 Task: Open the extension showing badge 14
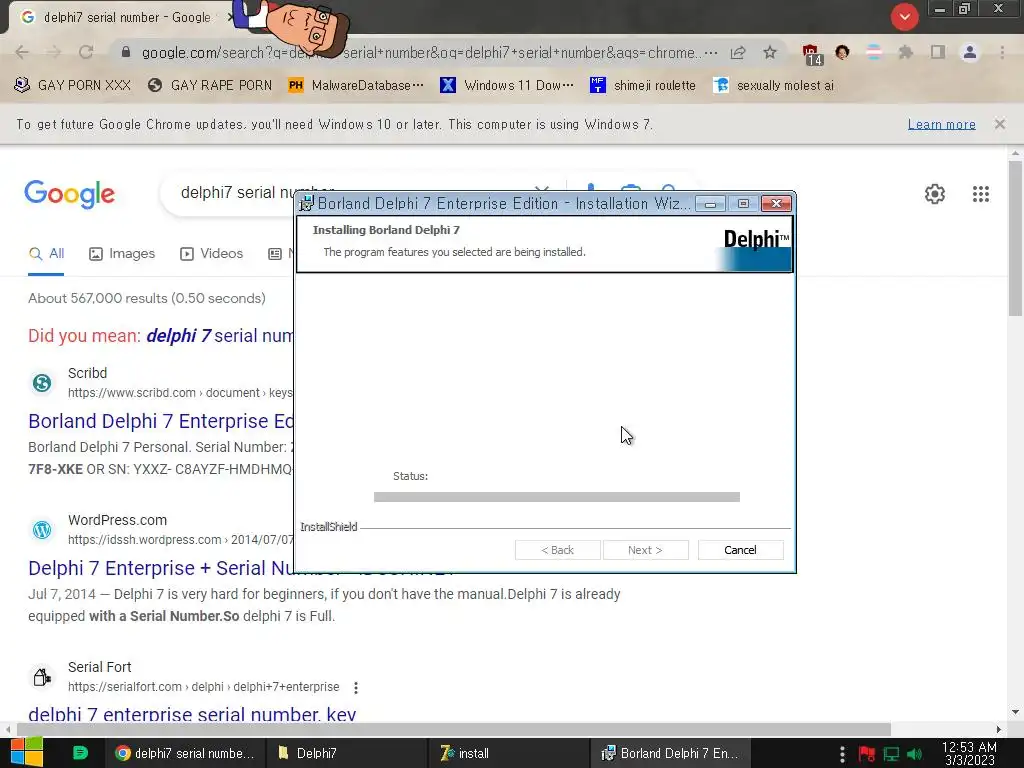pos(811,54)
